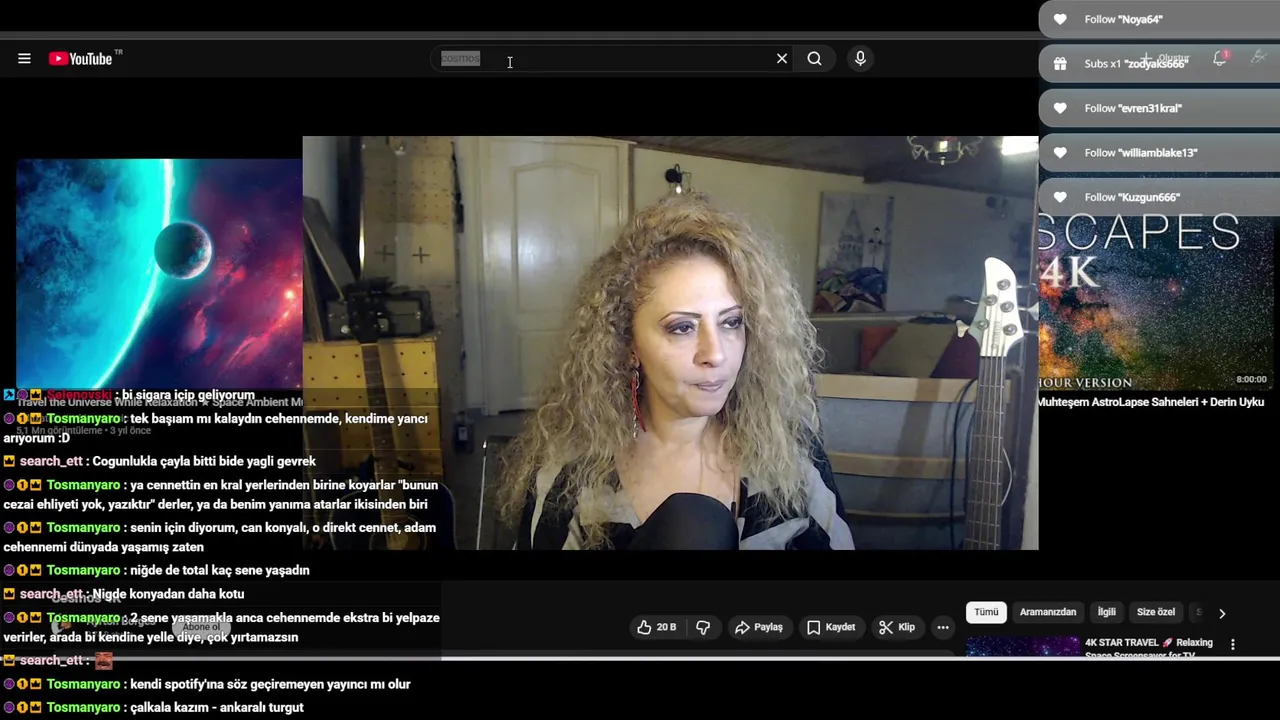Click chat message "Nigde konyadan daha kotu"
The height and width of the screenshot is (720, 1280).
168,594
